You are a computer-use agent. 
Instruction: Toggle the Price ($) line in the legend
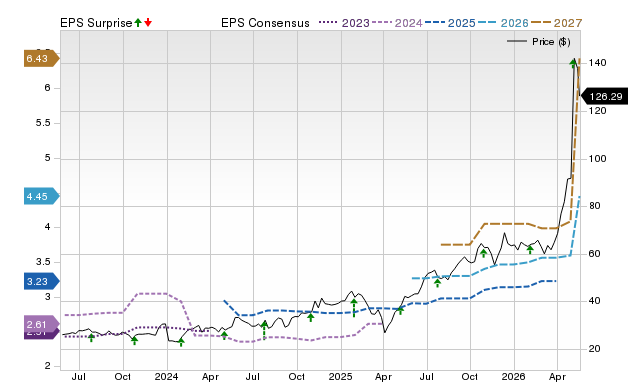[538, 42]
